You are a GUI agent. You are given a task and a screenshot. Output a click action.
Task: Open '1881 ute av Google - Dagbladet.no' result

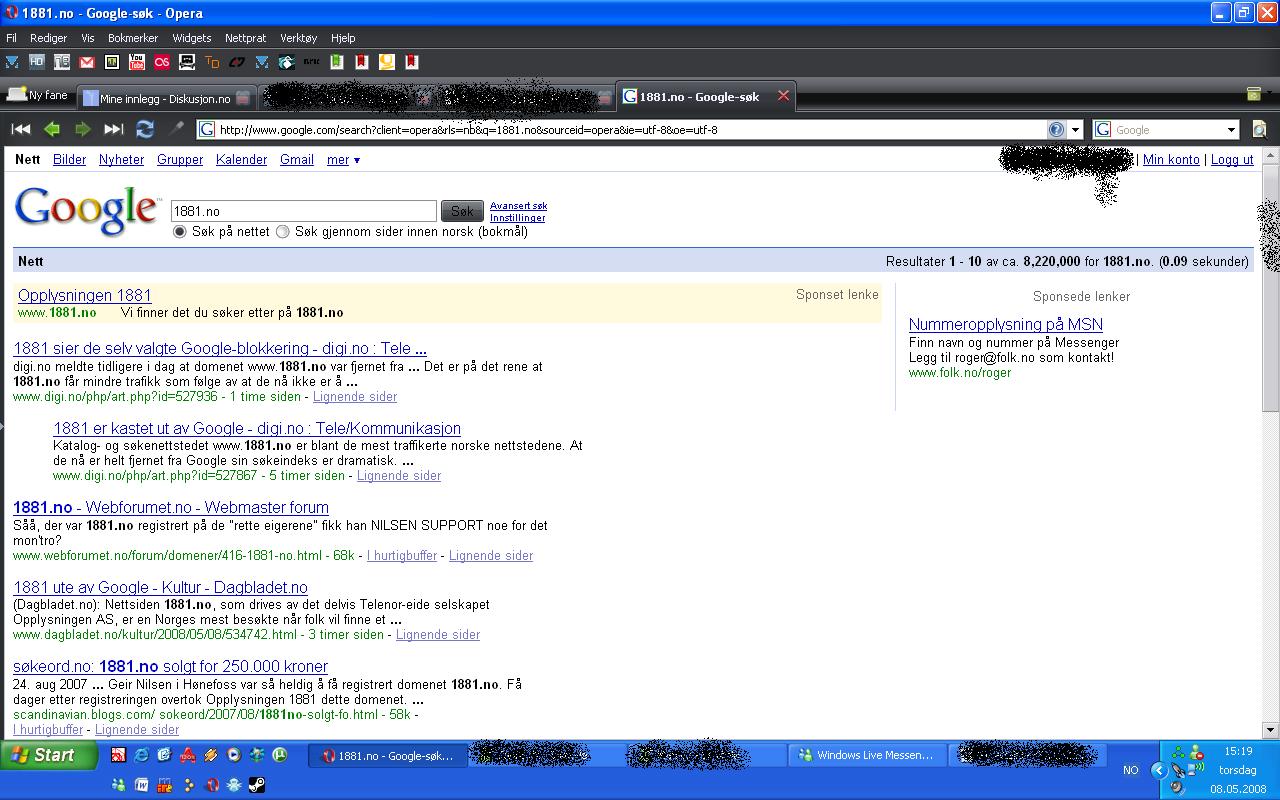160,587
